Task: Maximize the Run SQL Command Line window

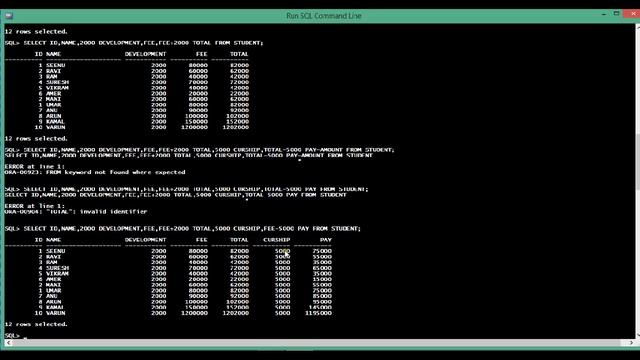Action: tap(616, 14)
